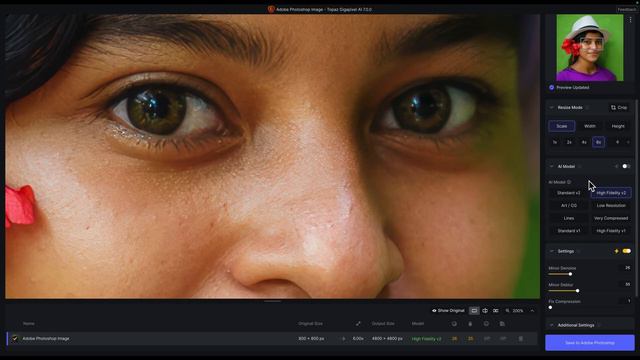The image size is (640, 360).
Task: Expand the Additional Settings section
Action: [x=551, y=325]
